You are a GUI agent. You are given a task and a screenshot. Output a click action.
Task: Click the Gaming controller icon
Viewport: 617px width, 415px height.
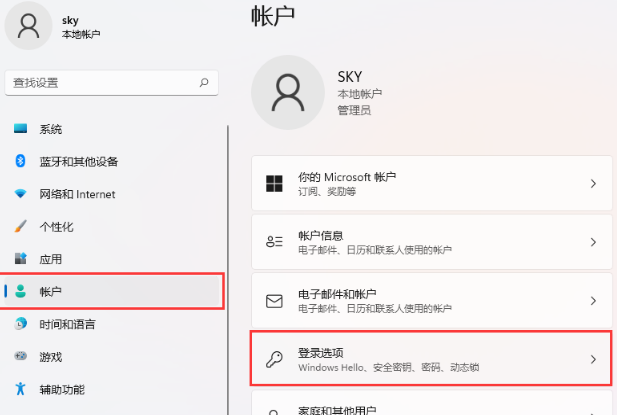pos(20,357)
